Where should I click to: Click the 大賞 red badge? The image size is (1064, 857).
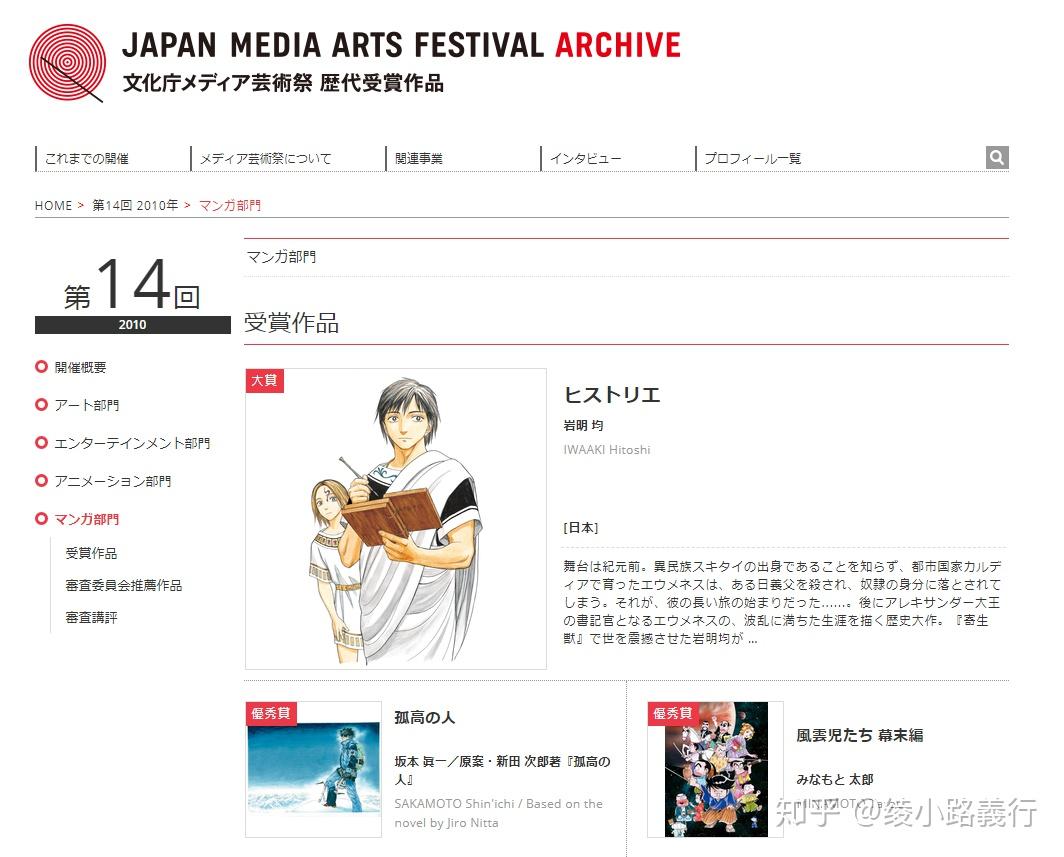click(x=265, y=380)
